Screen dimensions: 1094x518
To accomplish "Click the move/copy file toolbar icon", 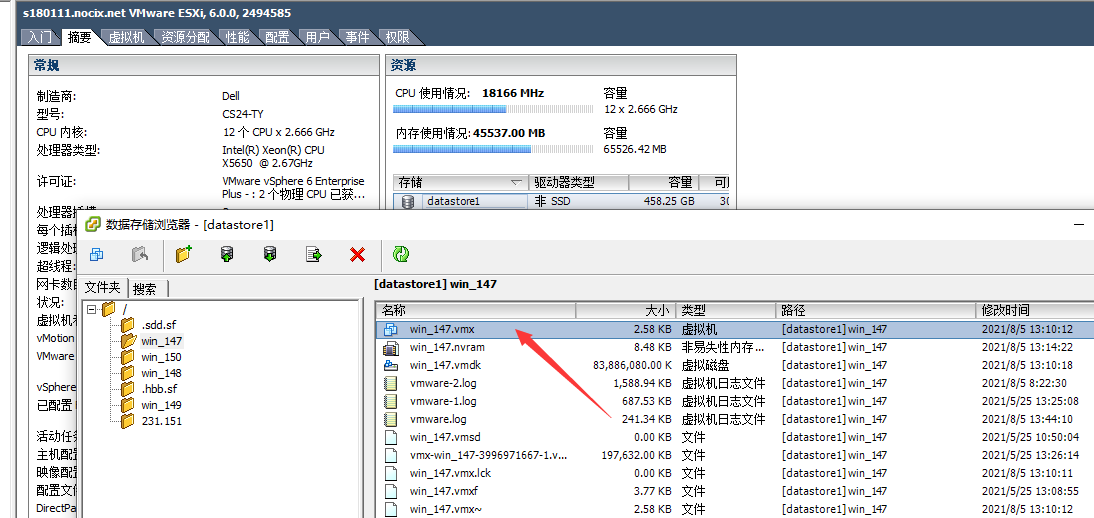I will tap(314, 255).
